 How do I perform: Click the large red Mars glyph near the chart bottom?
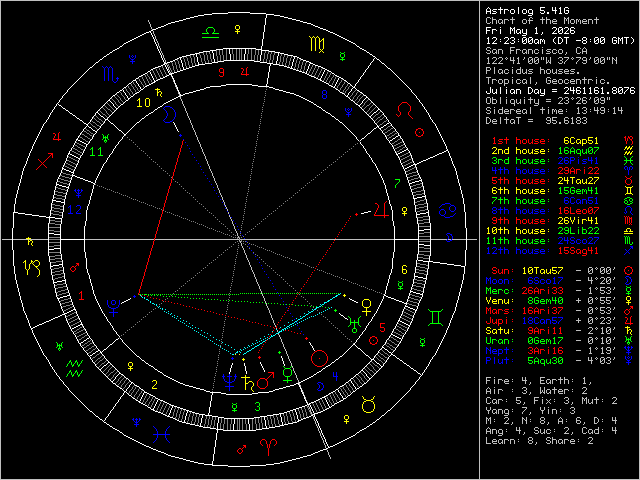pyautogui.click(x=266, y=381)
